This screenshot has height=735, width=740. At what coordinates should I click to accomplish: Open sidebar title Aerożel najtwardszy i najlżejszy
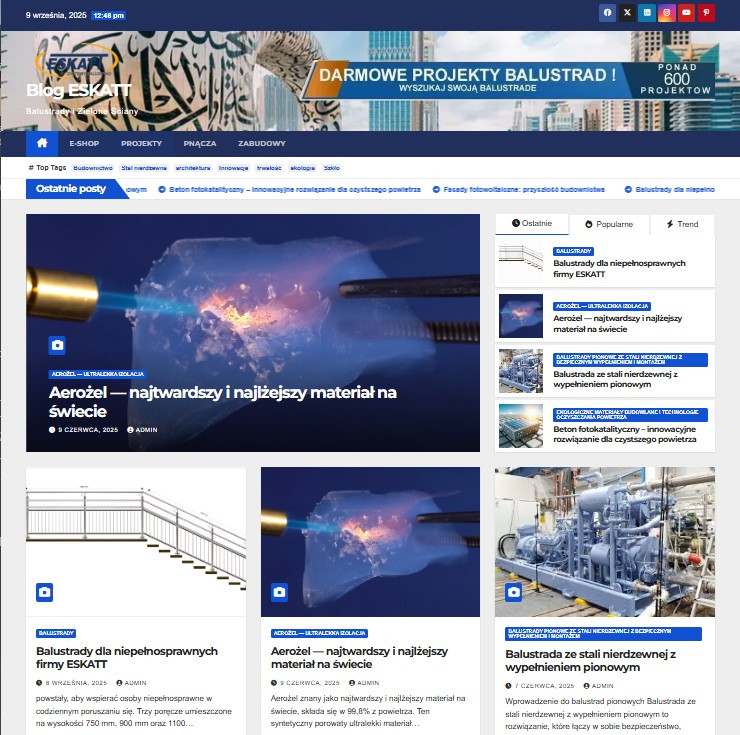click(x=618, y=324)
